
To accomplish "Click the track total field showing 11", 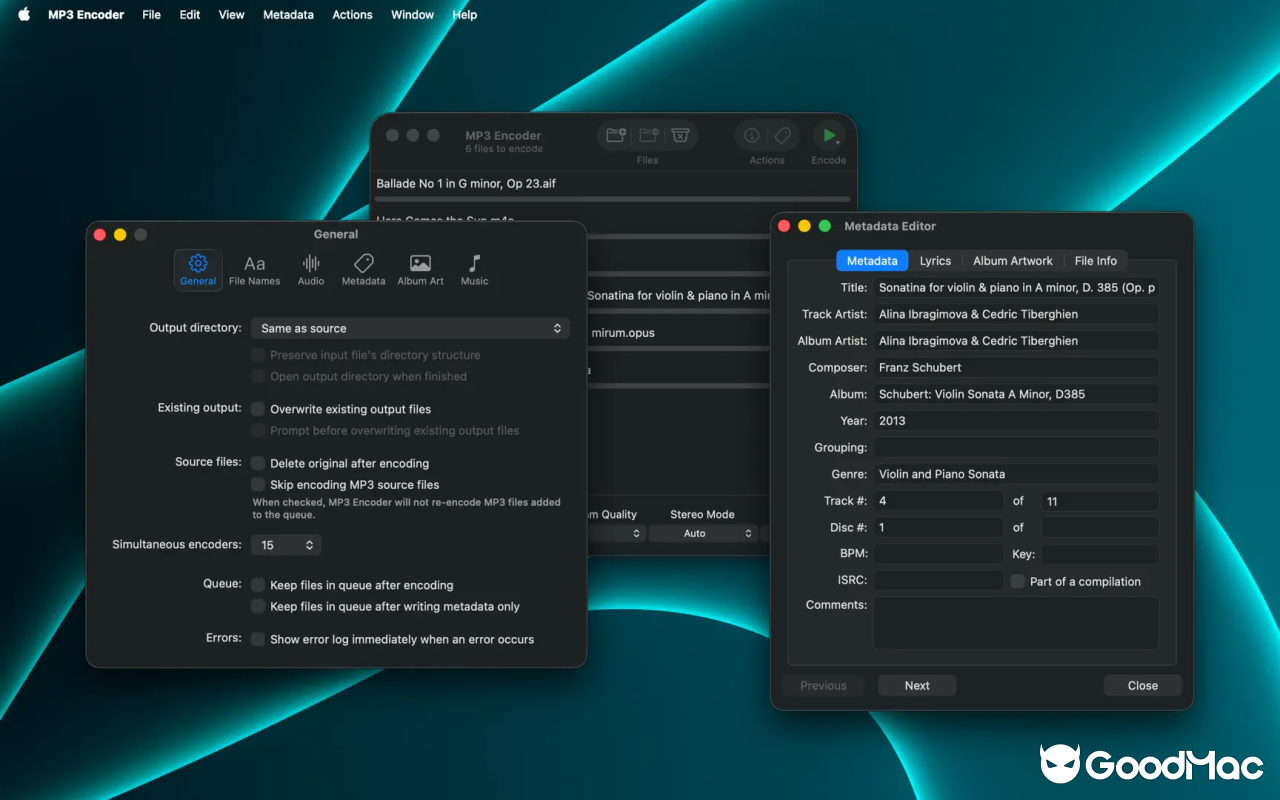I will [x=1100, y=501].
